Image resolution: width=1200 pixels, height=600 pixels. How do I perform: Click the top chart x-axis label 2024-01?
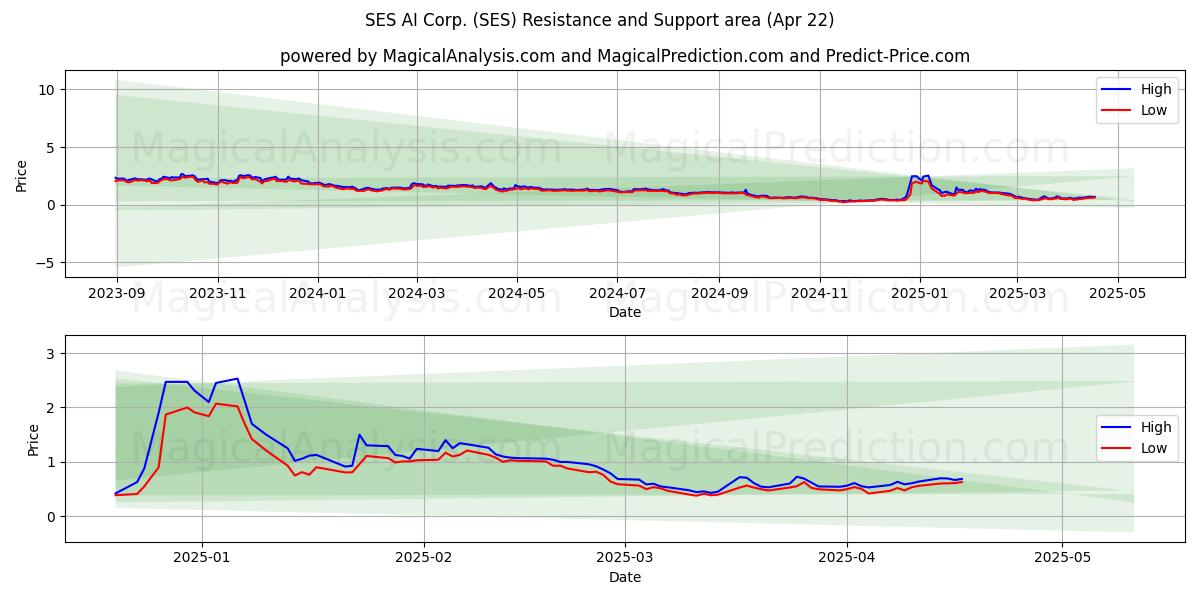tap(318, 294)
